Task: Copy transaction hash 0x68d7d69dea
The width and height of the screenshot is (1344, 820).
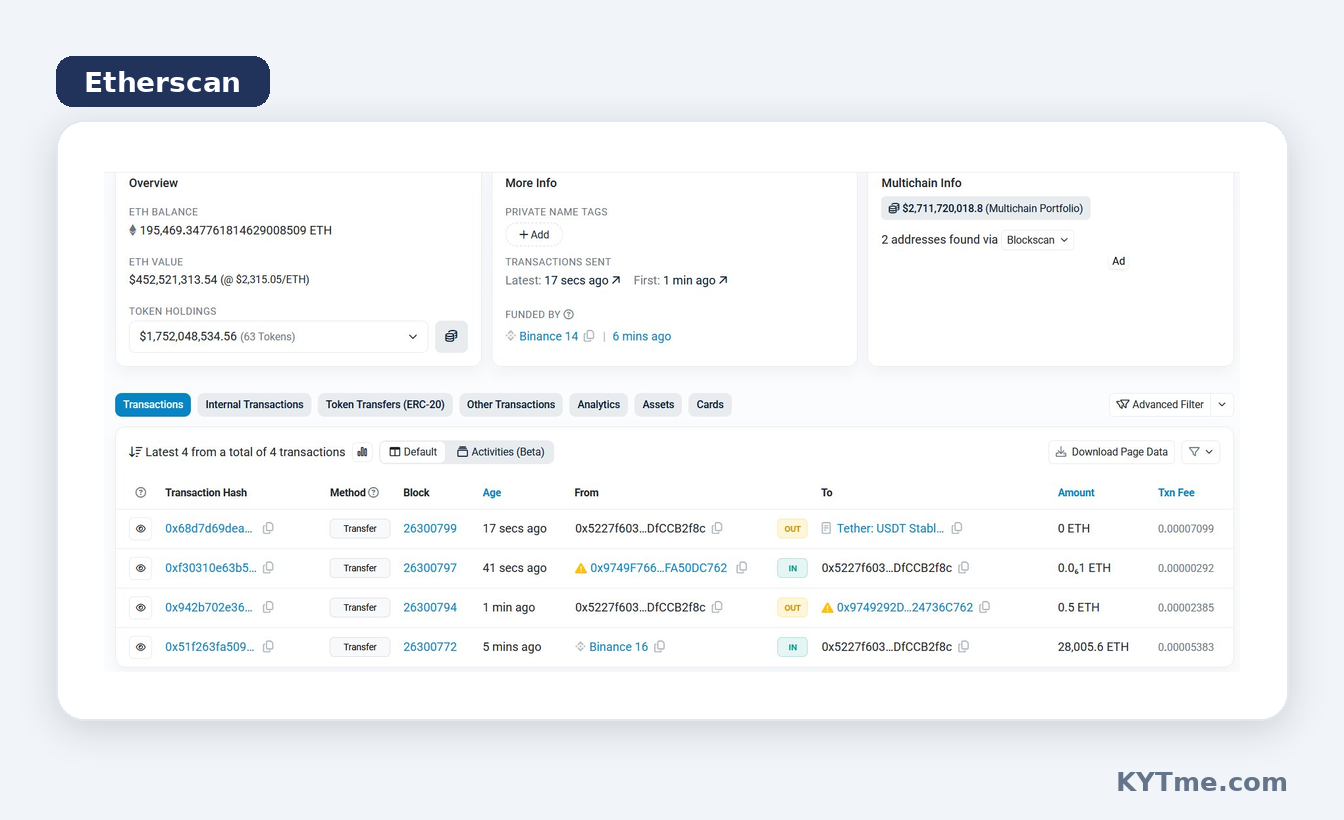Action: 268,528
